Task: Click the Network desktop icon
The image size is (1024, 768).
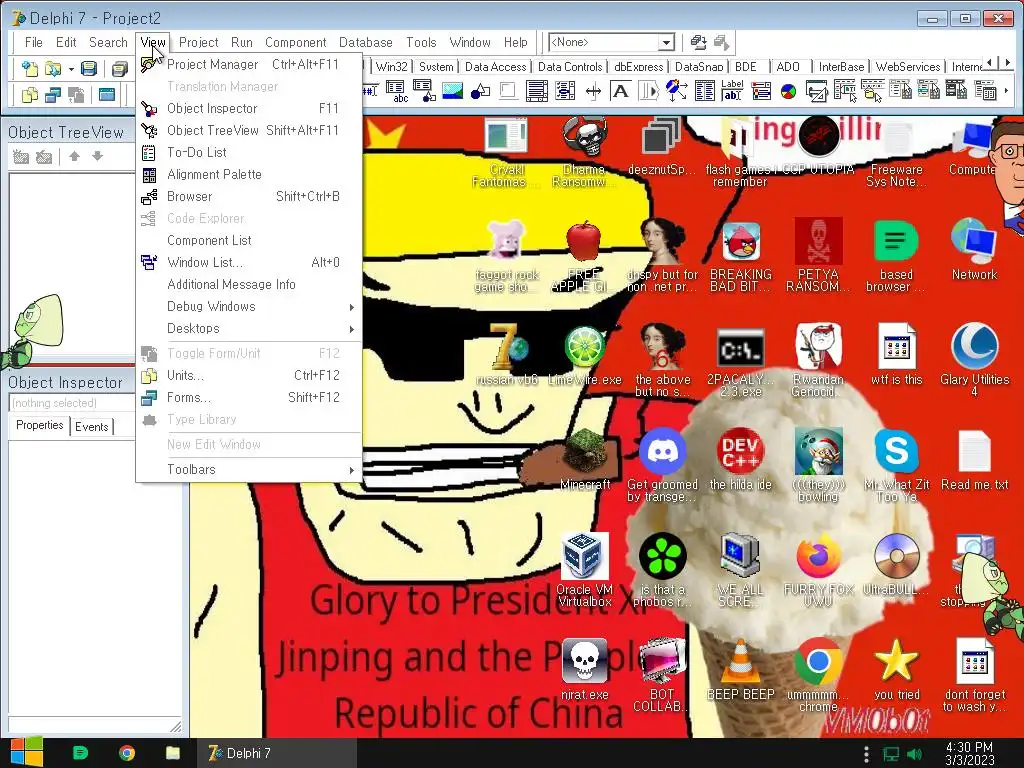Action: pyautogui.click(x=974, y=249)
